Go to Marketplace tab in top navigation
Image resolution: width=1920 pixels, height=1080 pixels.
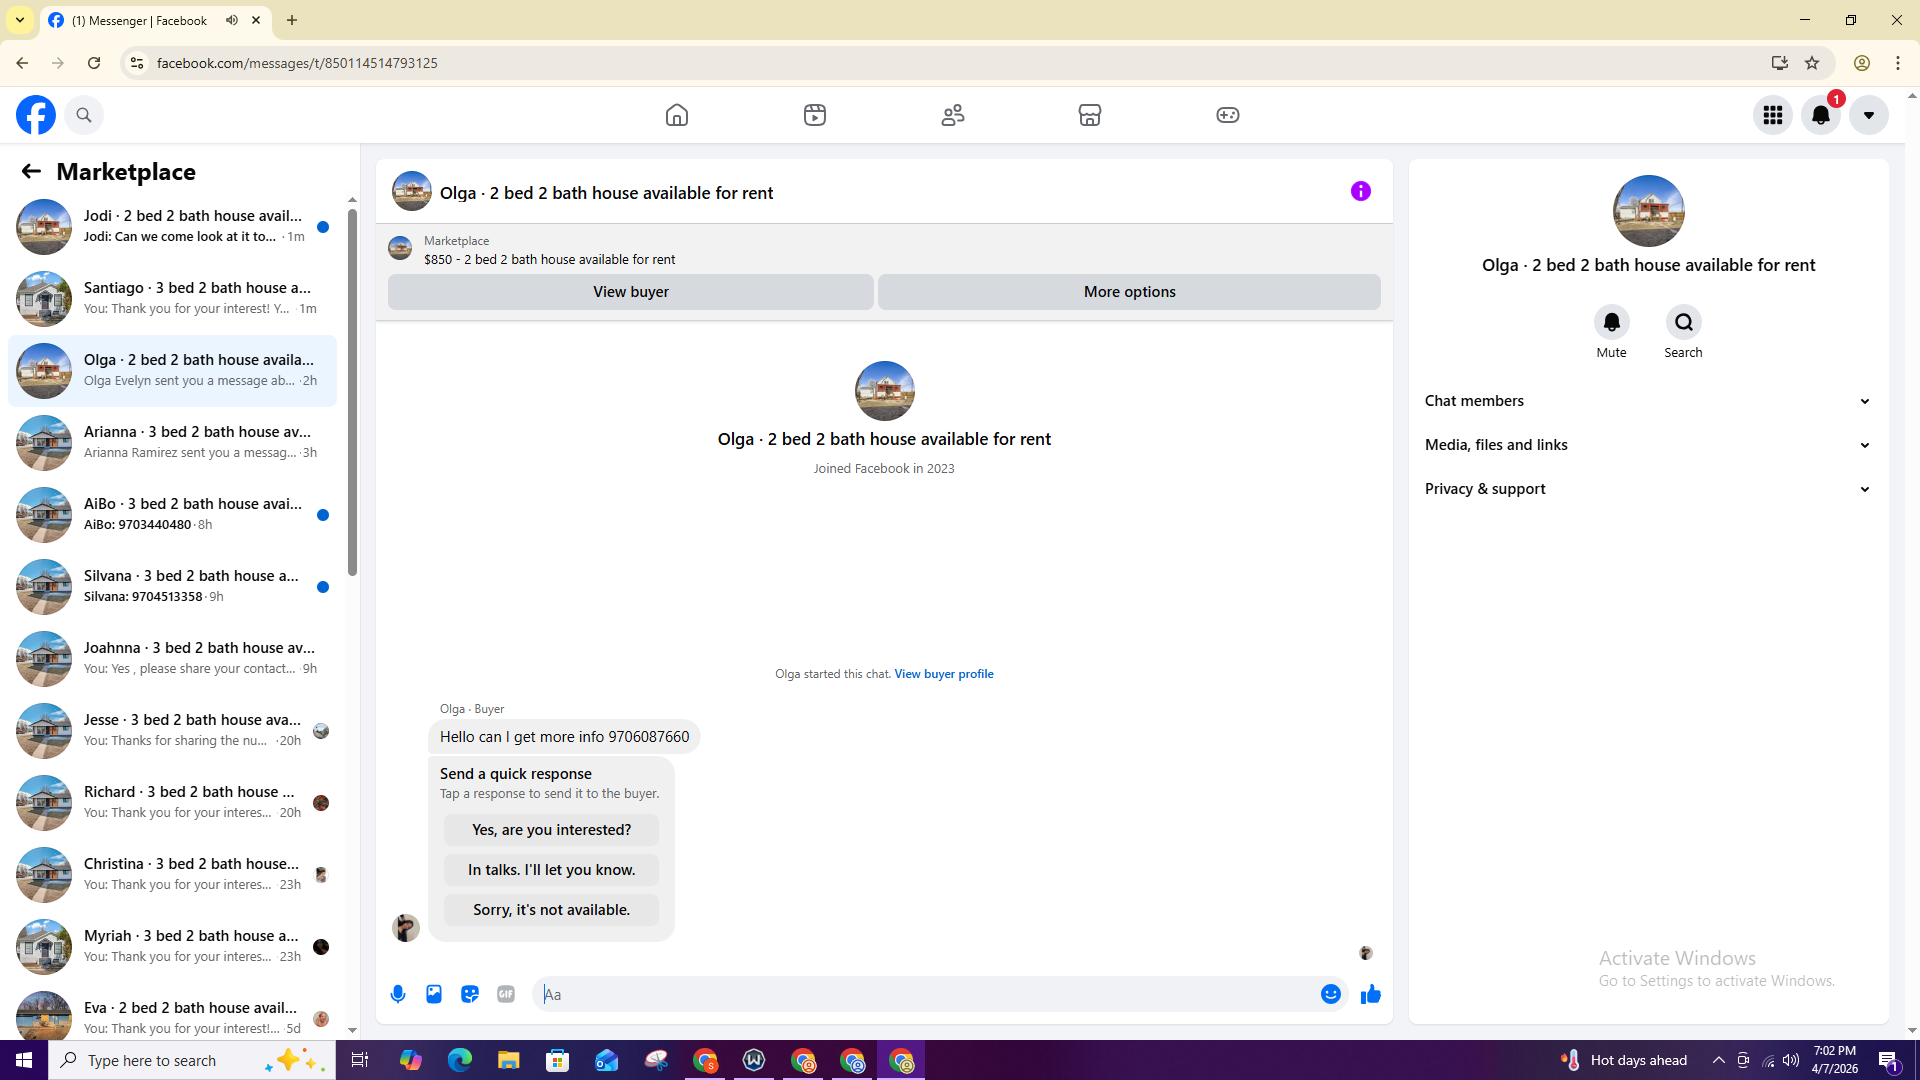(x=1090, y=115)
